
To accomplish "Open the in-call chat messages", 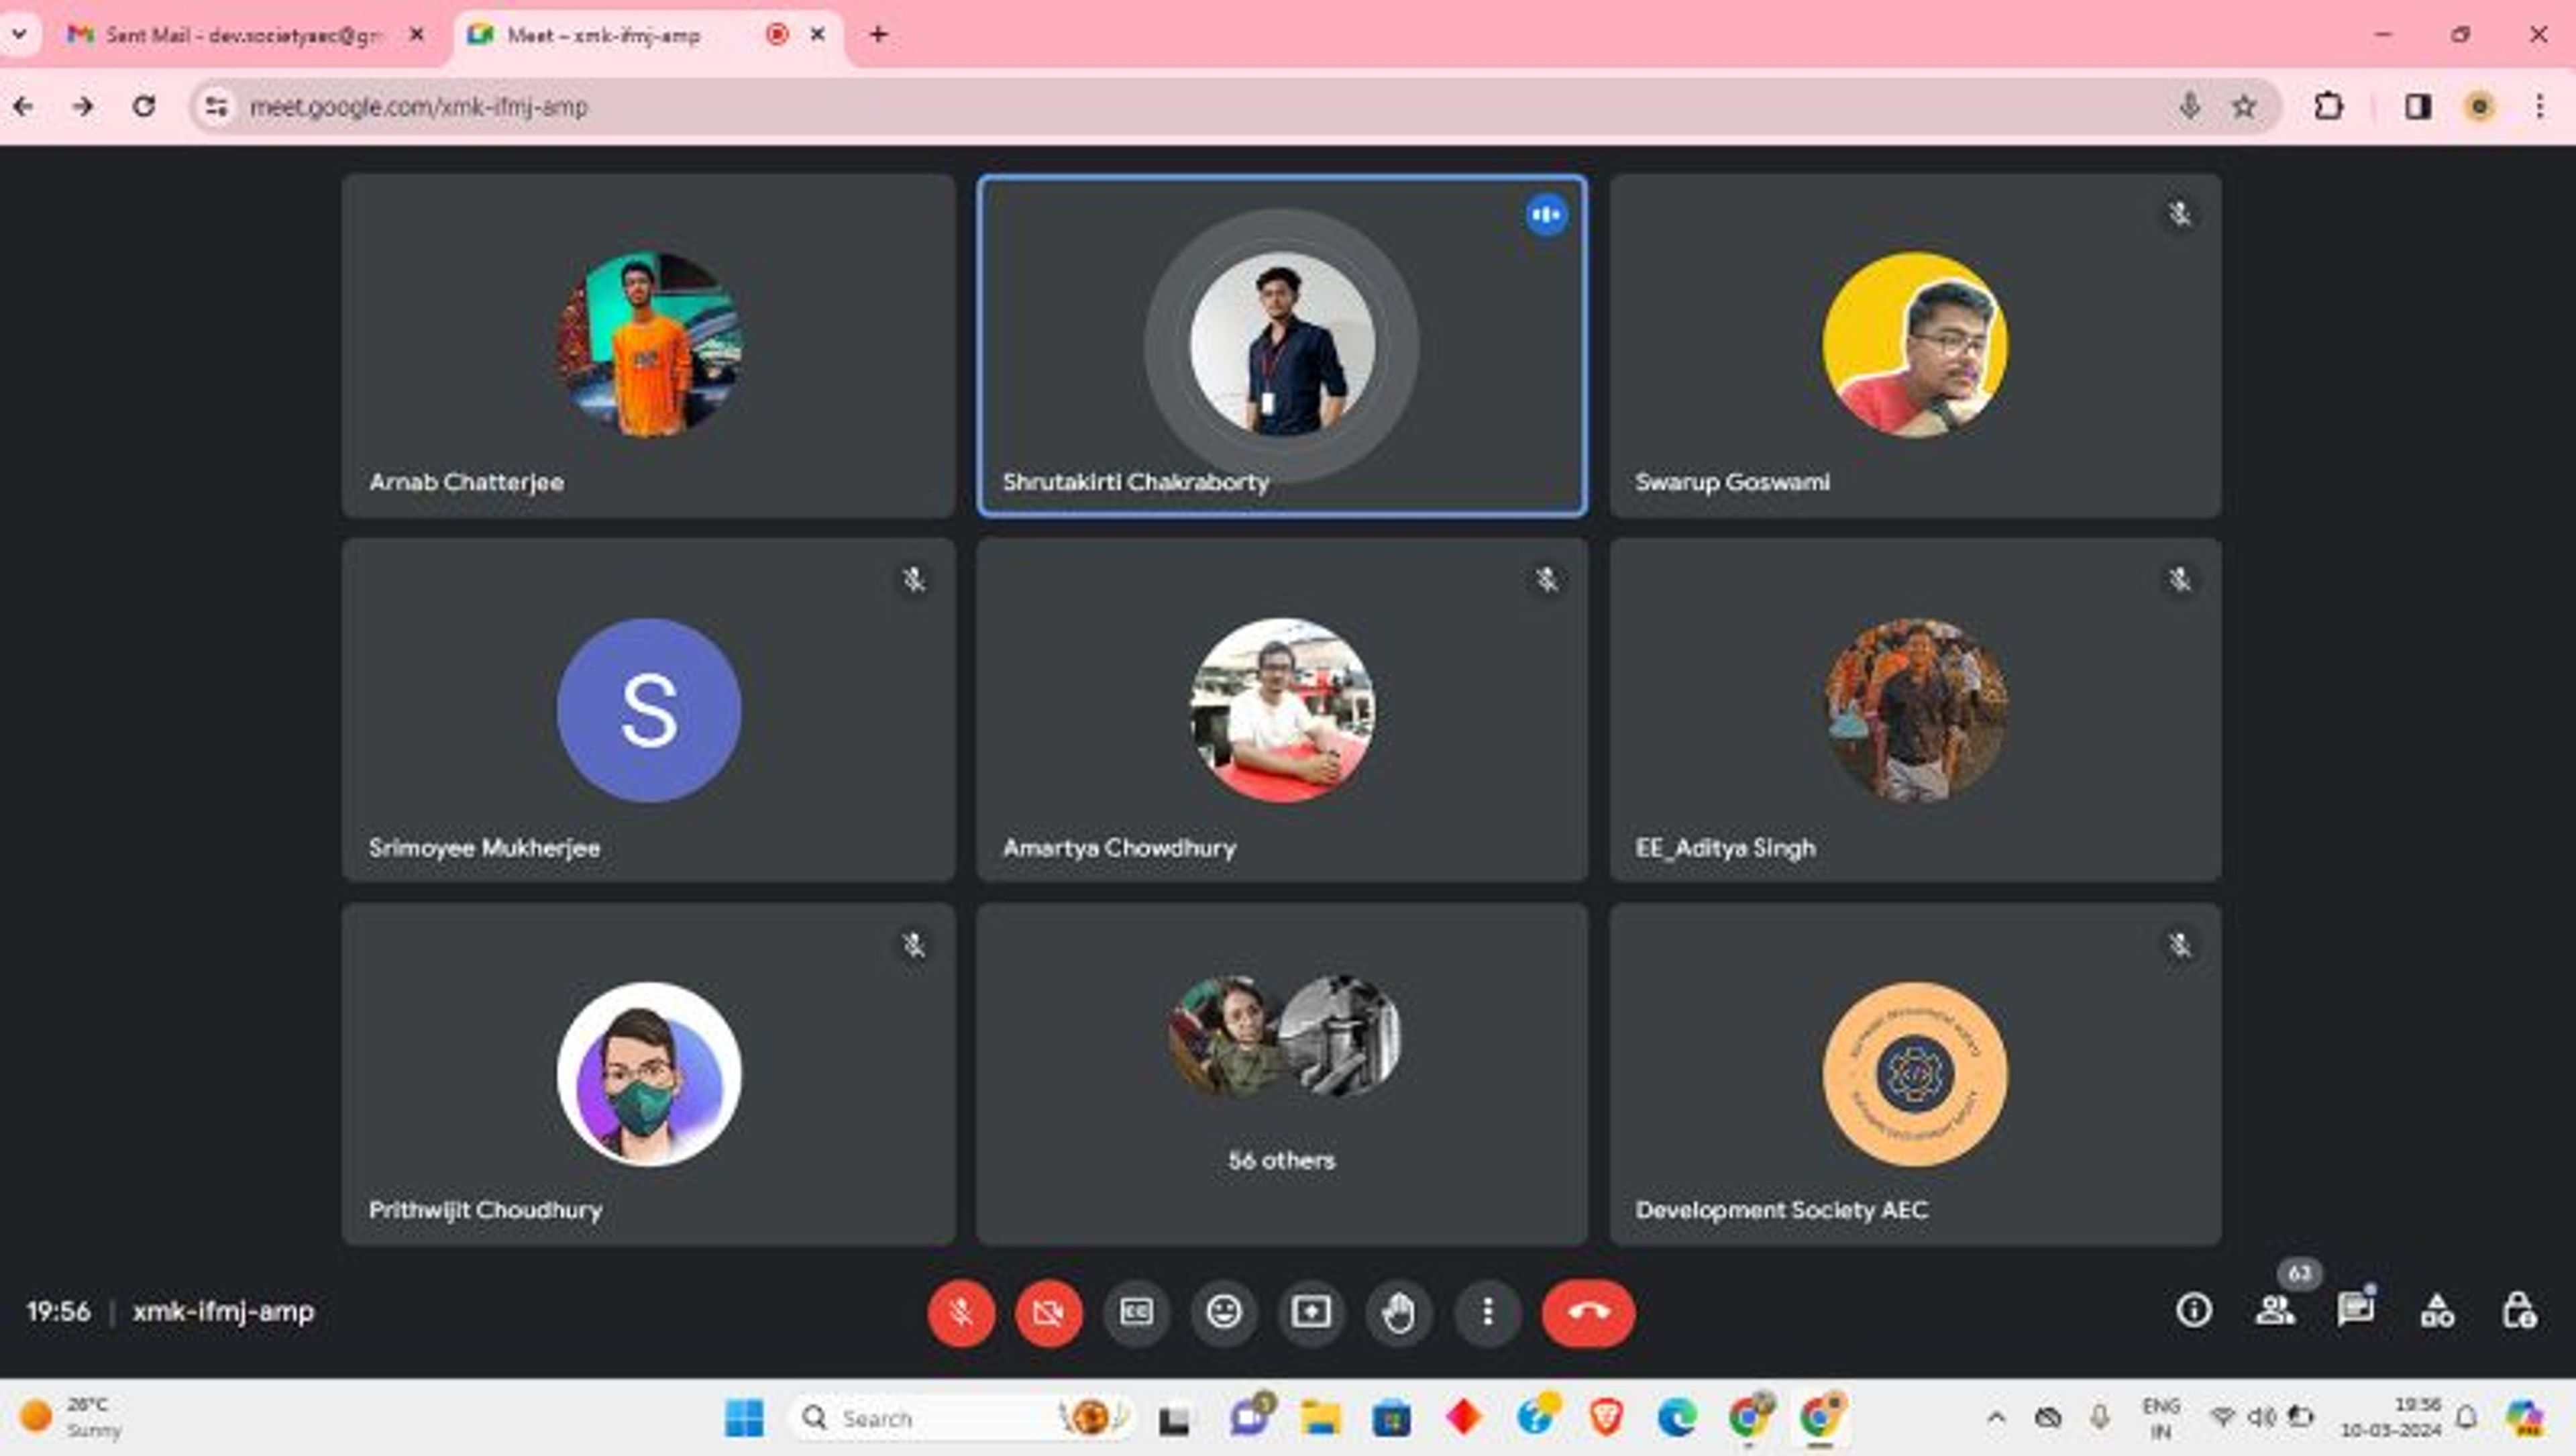I will [x=2355, y=1310].
